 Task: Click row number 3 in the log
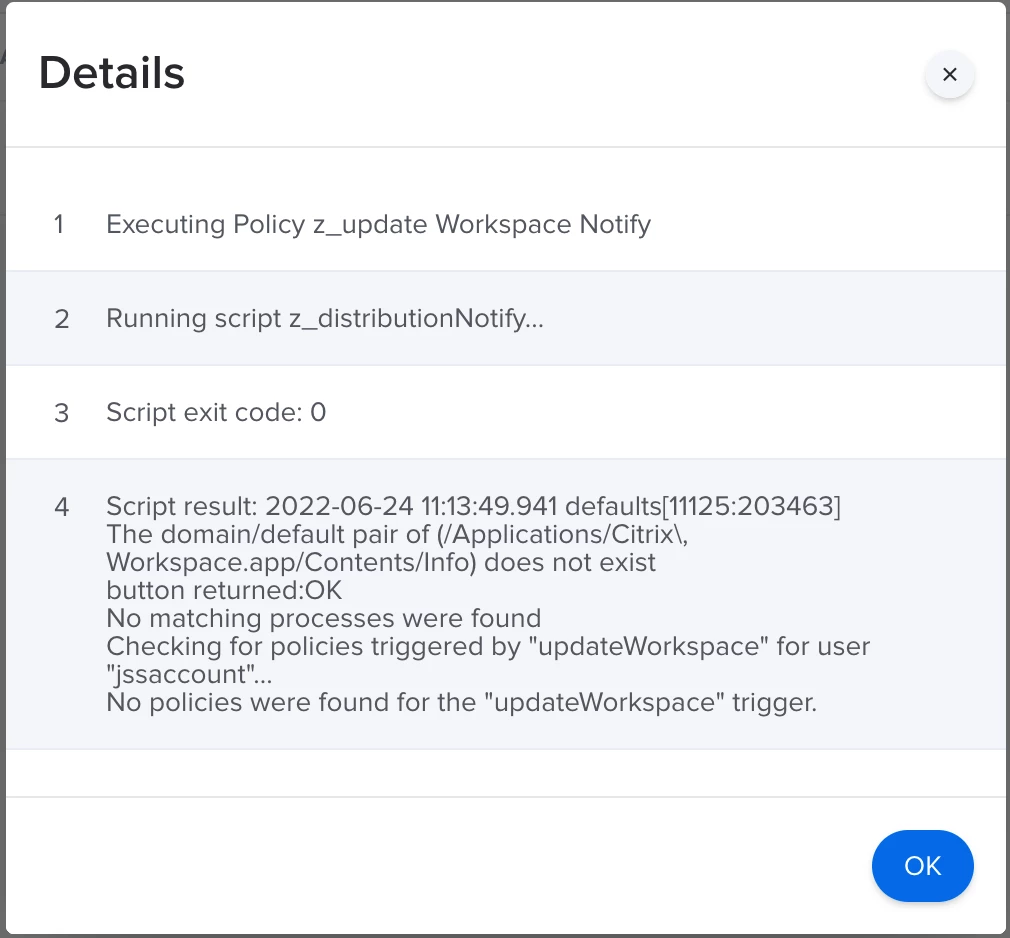tap(62, 413)
